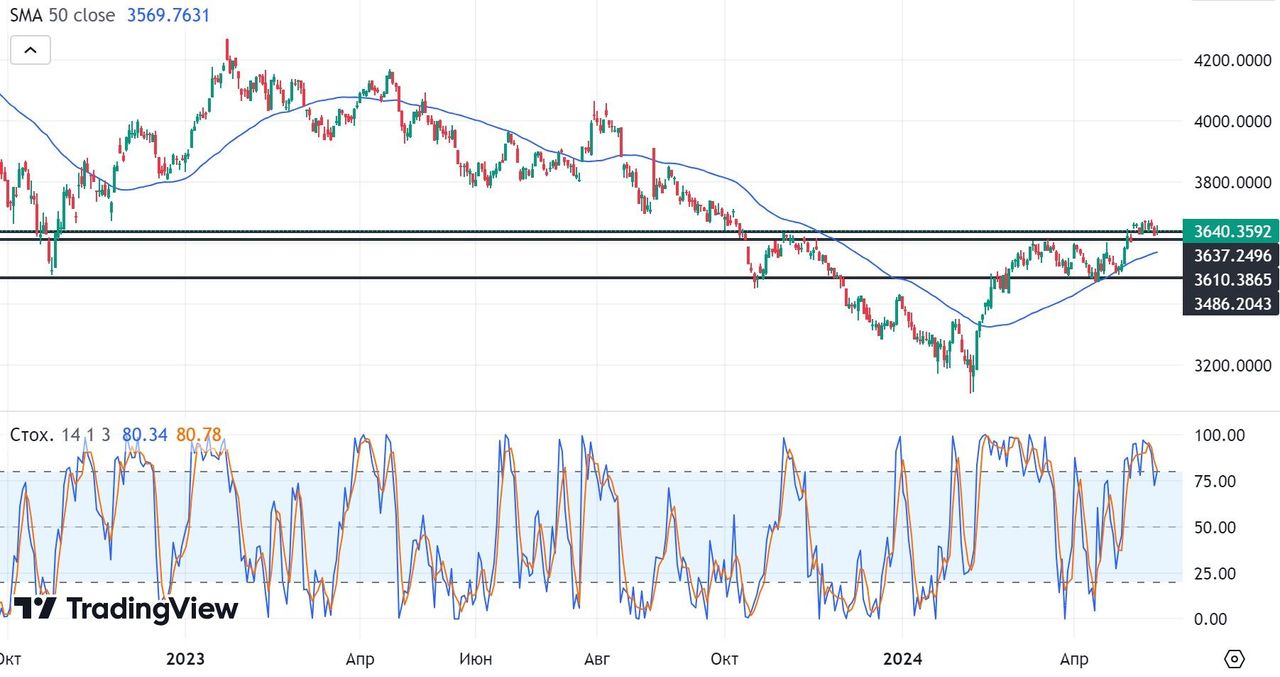Open chart settings via the hexagon gear icon
The image size is (1280, 677).
click(x=1234, y=659)
